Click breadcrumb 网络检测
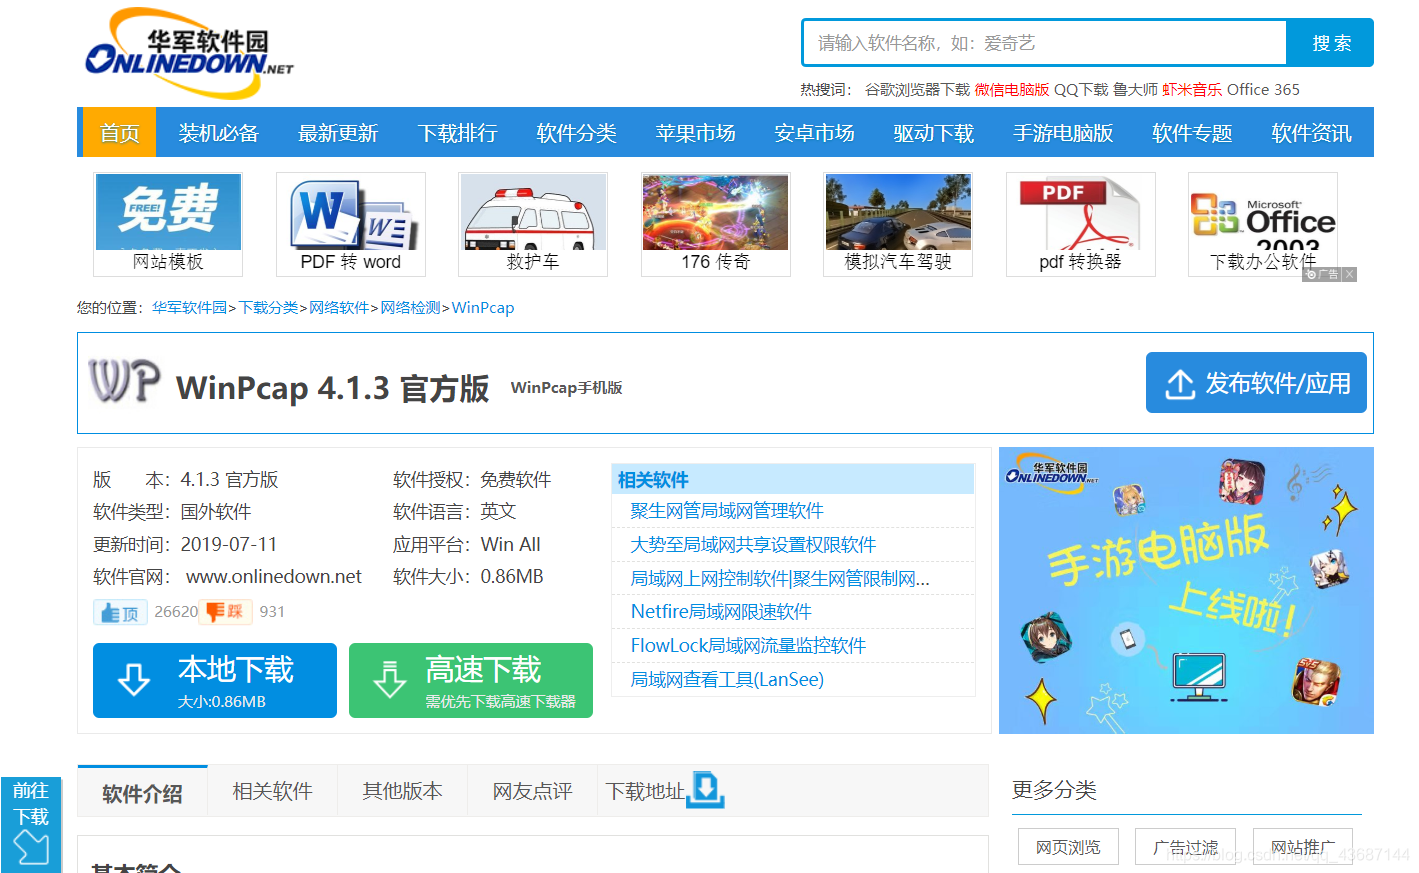 [x=410, y=308]
